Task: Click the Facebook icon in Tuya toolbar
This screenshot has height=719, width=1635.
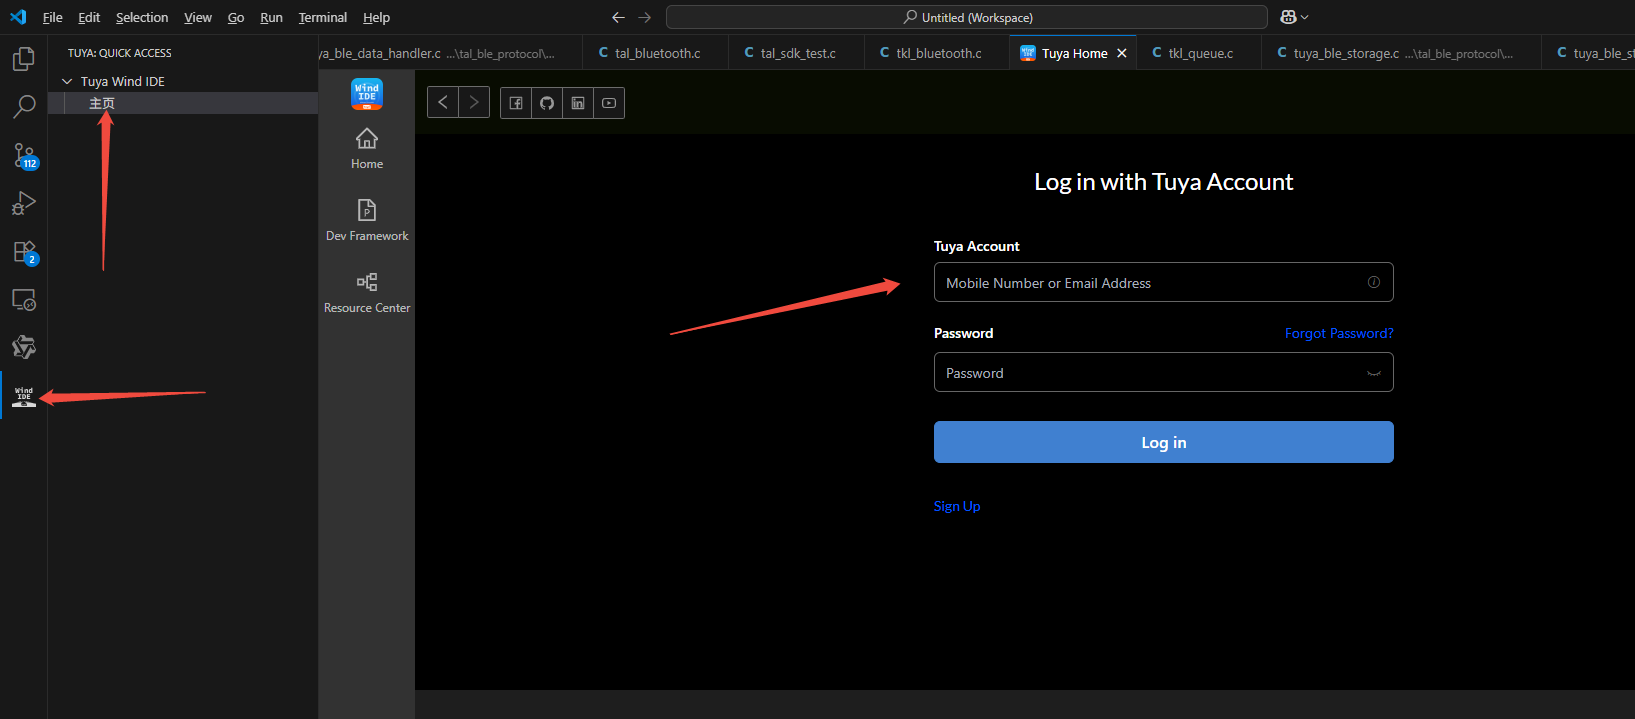Action: [x=516, y=103]
